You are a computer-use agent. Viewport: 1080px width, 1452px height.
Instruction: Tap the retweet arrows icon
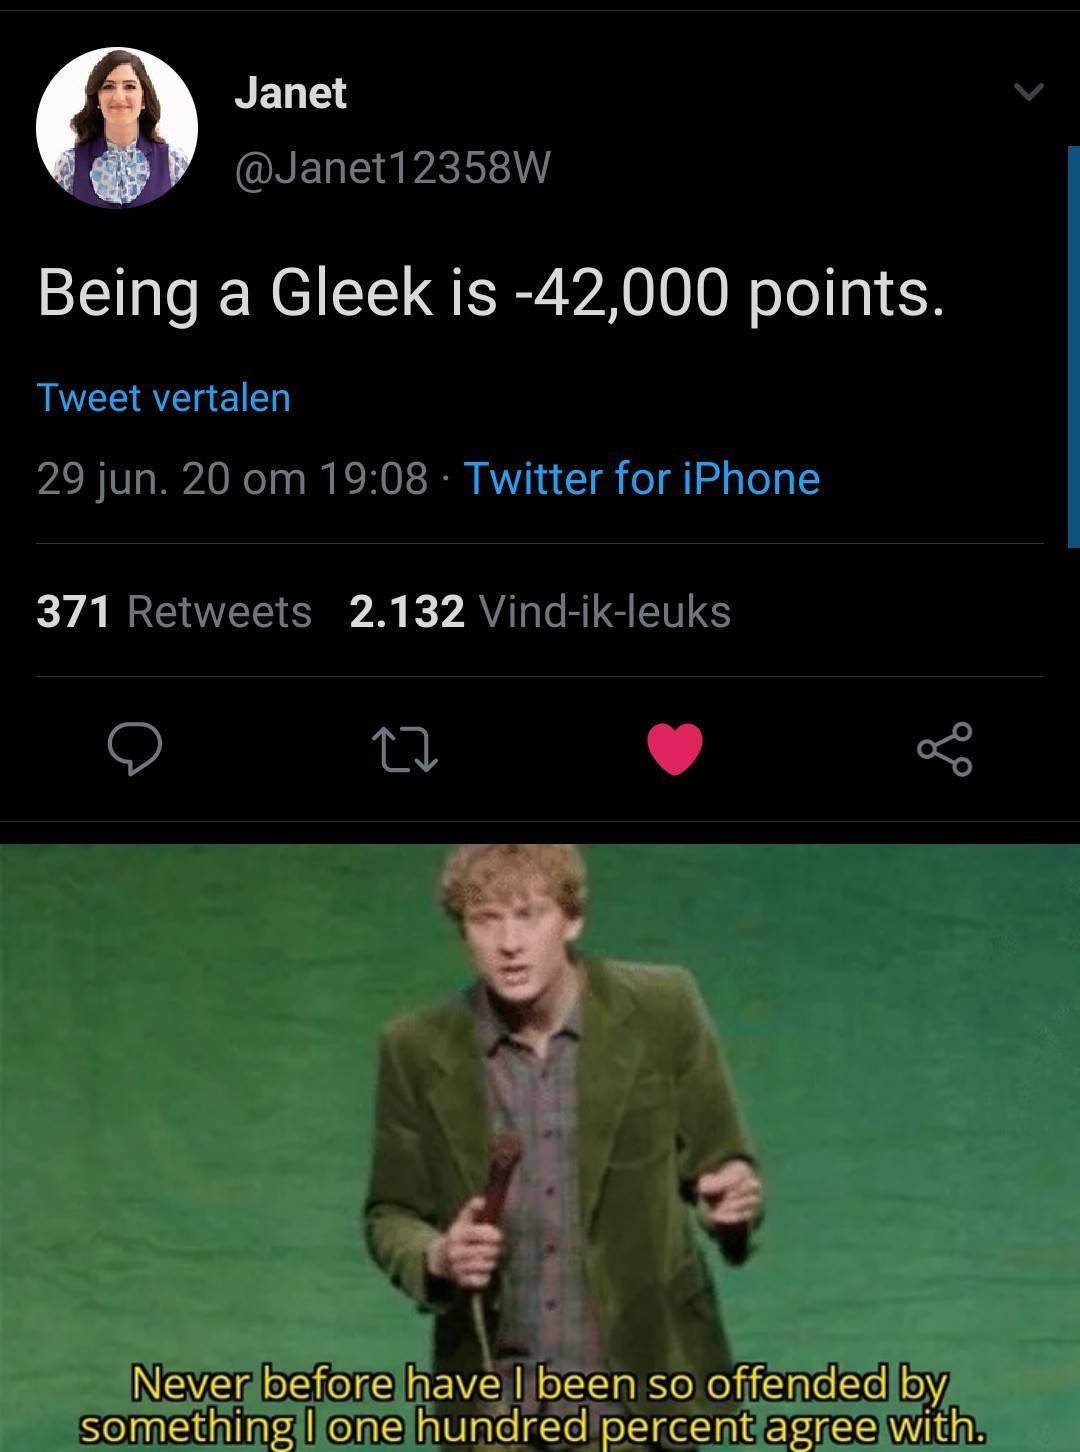tap(404, 750)
